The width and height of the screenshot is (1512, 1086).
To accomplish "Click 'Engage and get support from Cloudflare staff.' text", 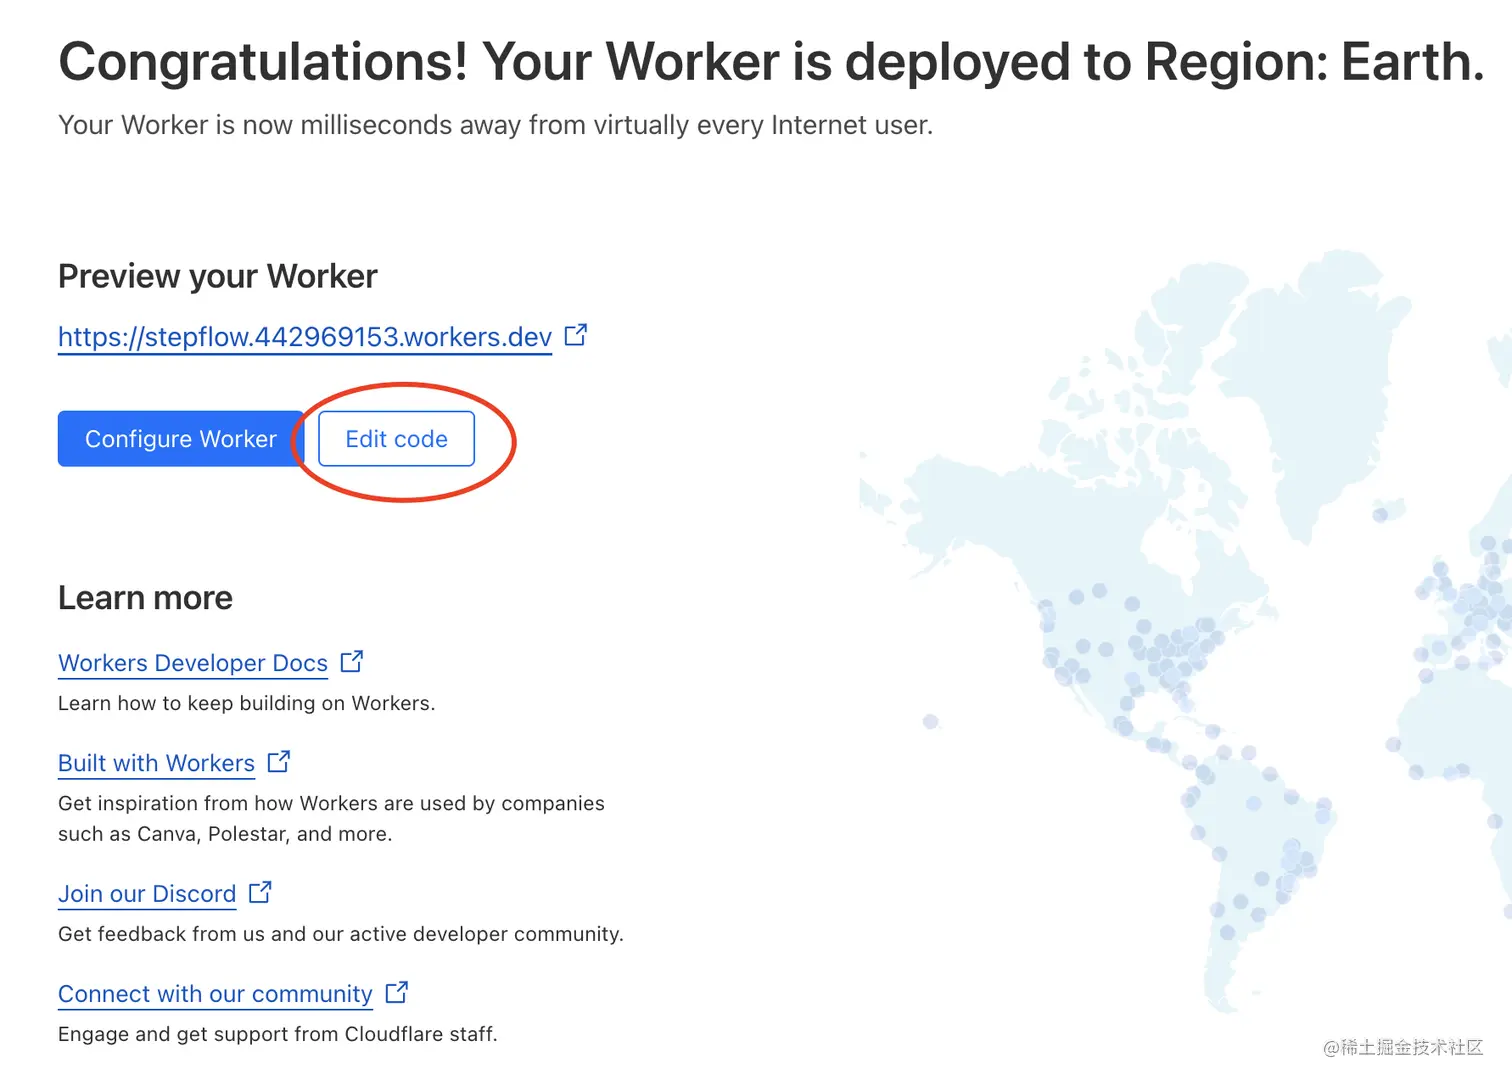I will 278,1034.
